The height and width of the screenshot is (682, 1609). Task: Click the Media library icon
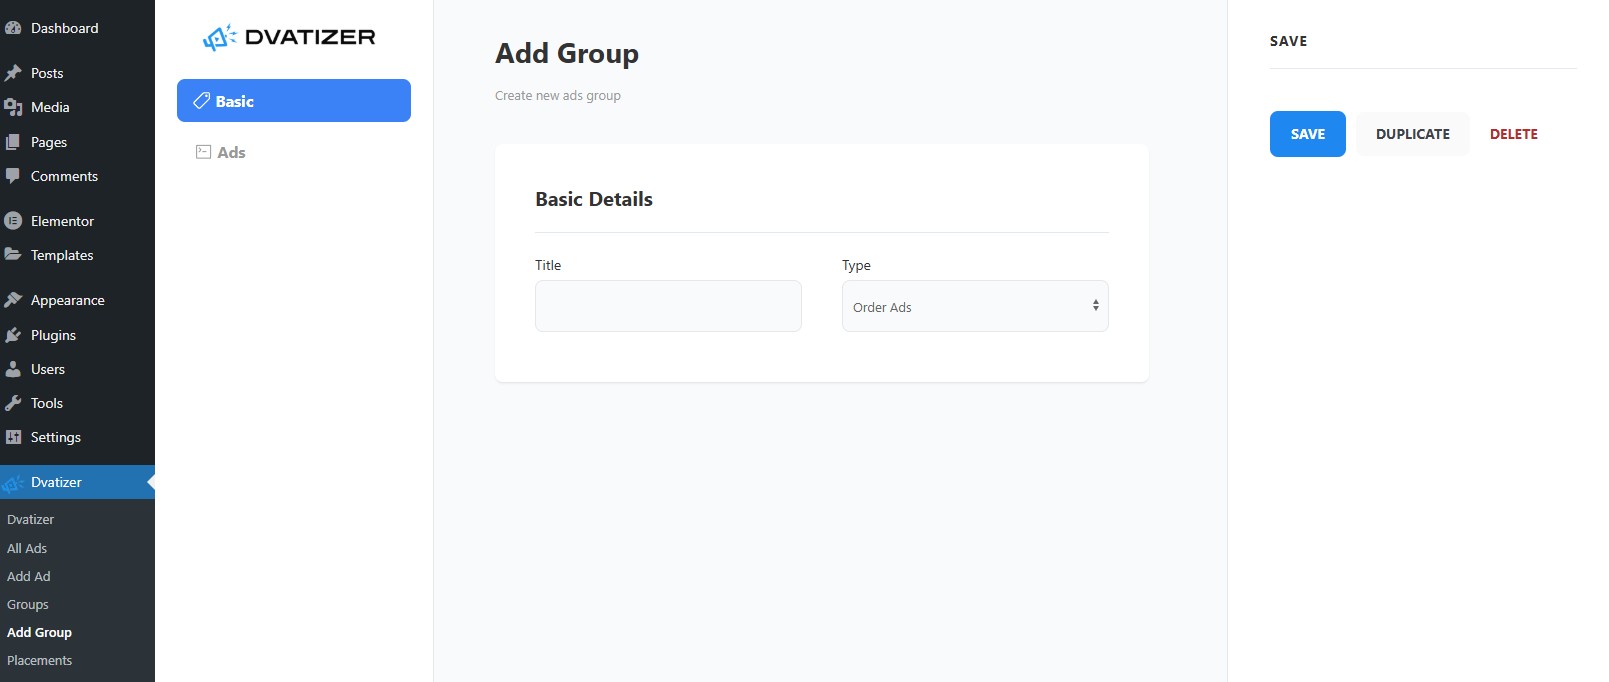pos(13,107)
